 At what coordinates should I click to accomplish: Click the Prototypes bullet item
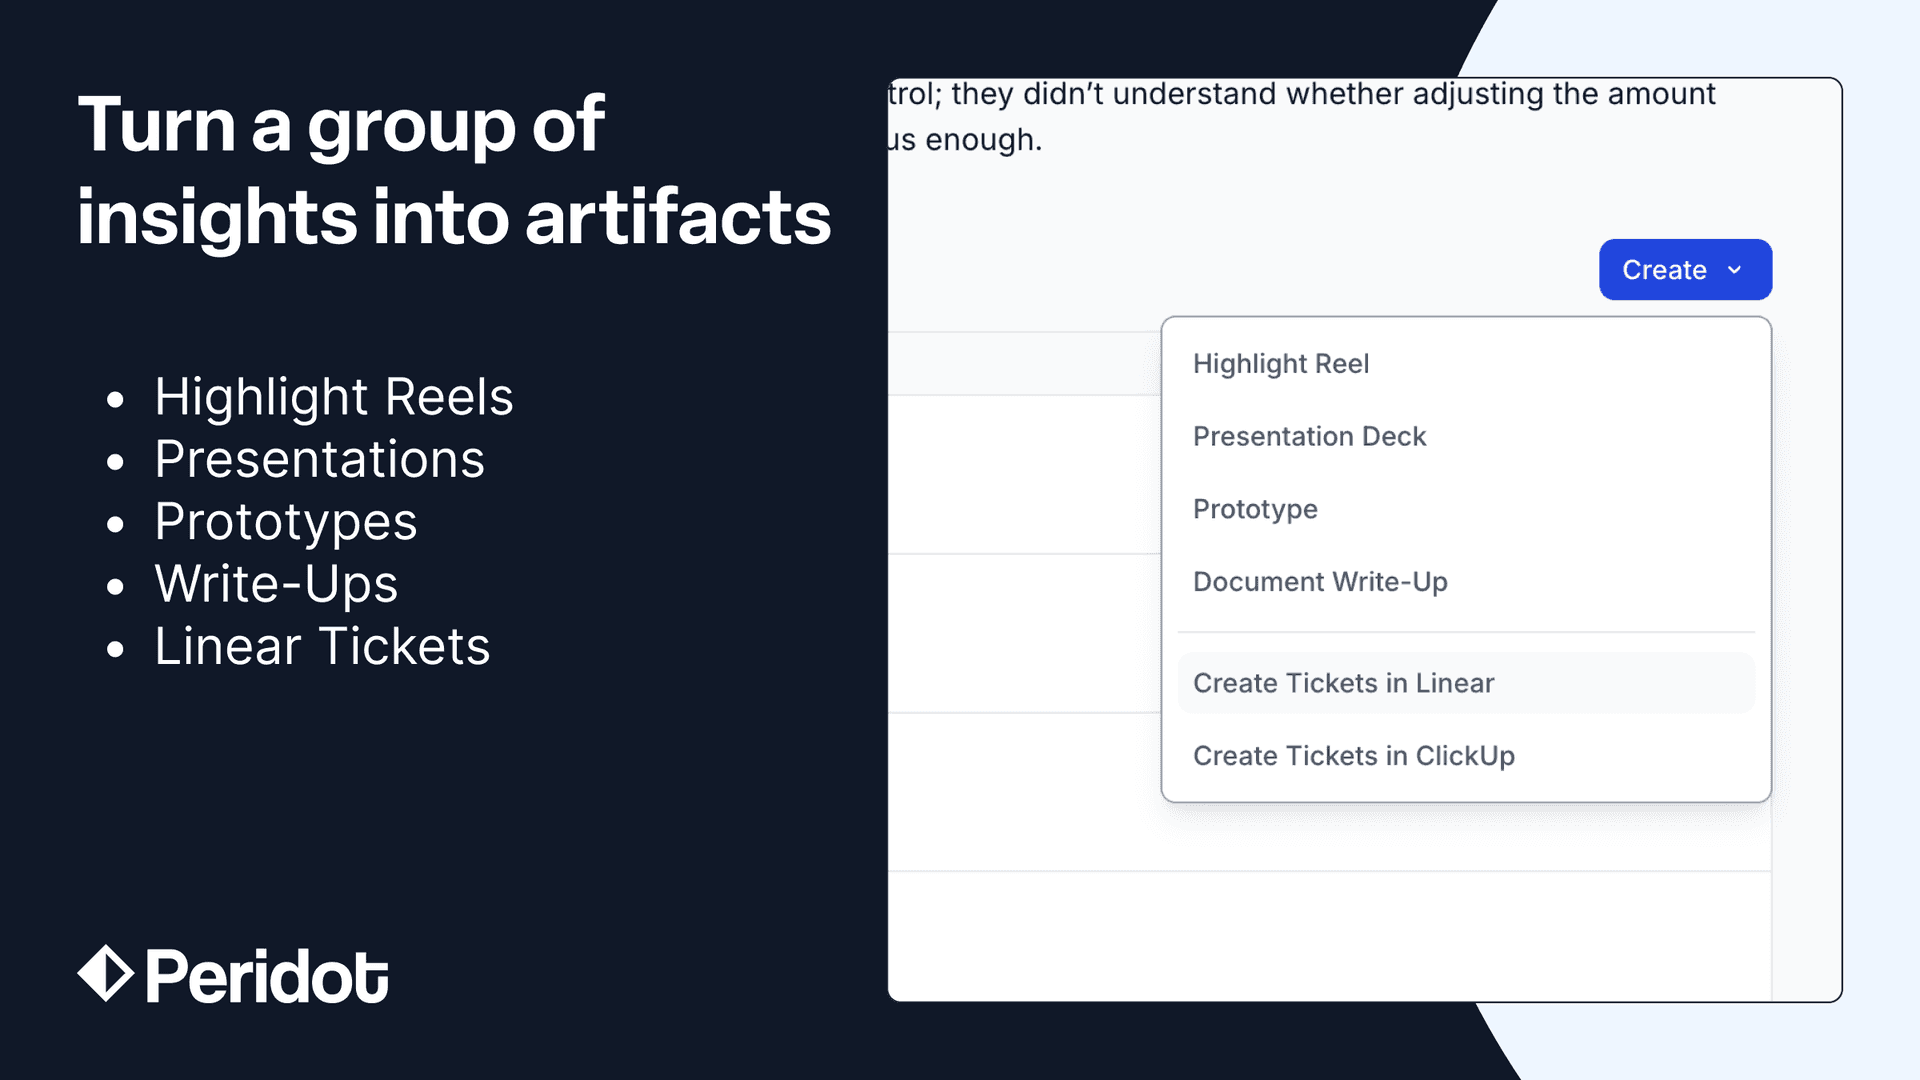point(286,522)
